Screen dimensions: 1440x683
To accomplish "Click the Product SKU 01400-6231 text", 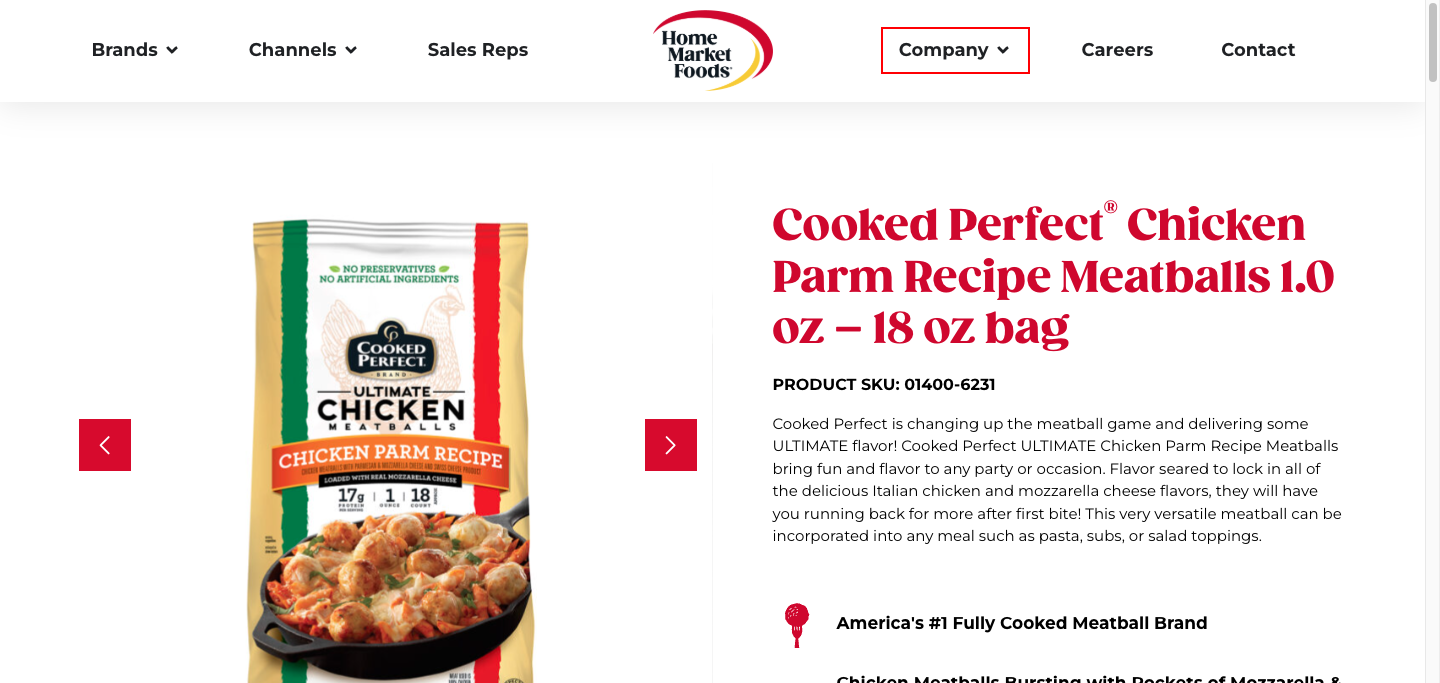I will click(884, 385).
